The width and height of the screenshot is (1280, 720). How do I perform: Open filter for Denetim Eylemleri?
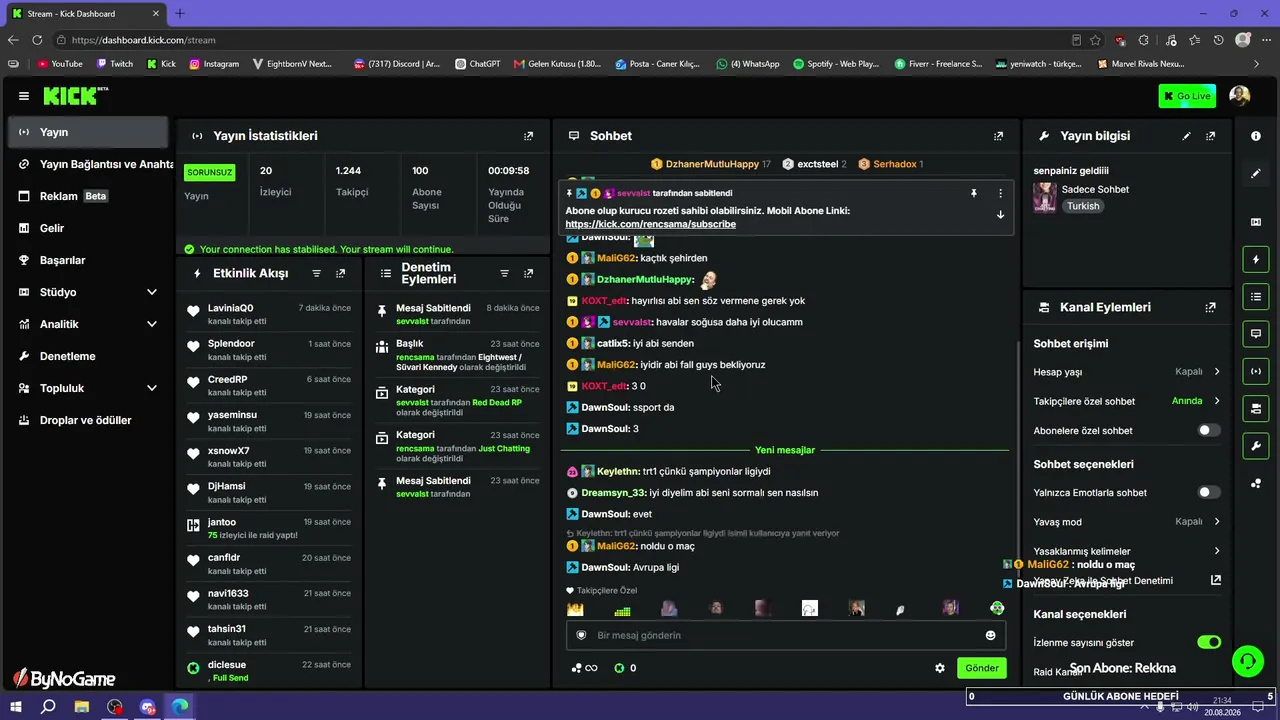pyautogui.click(x=504, y=273)
